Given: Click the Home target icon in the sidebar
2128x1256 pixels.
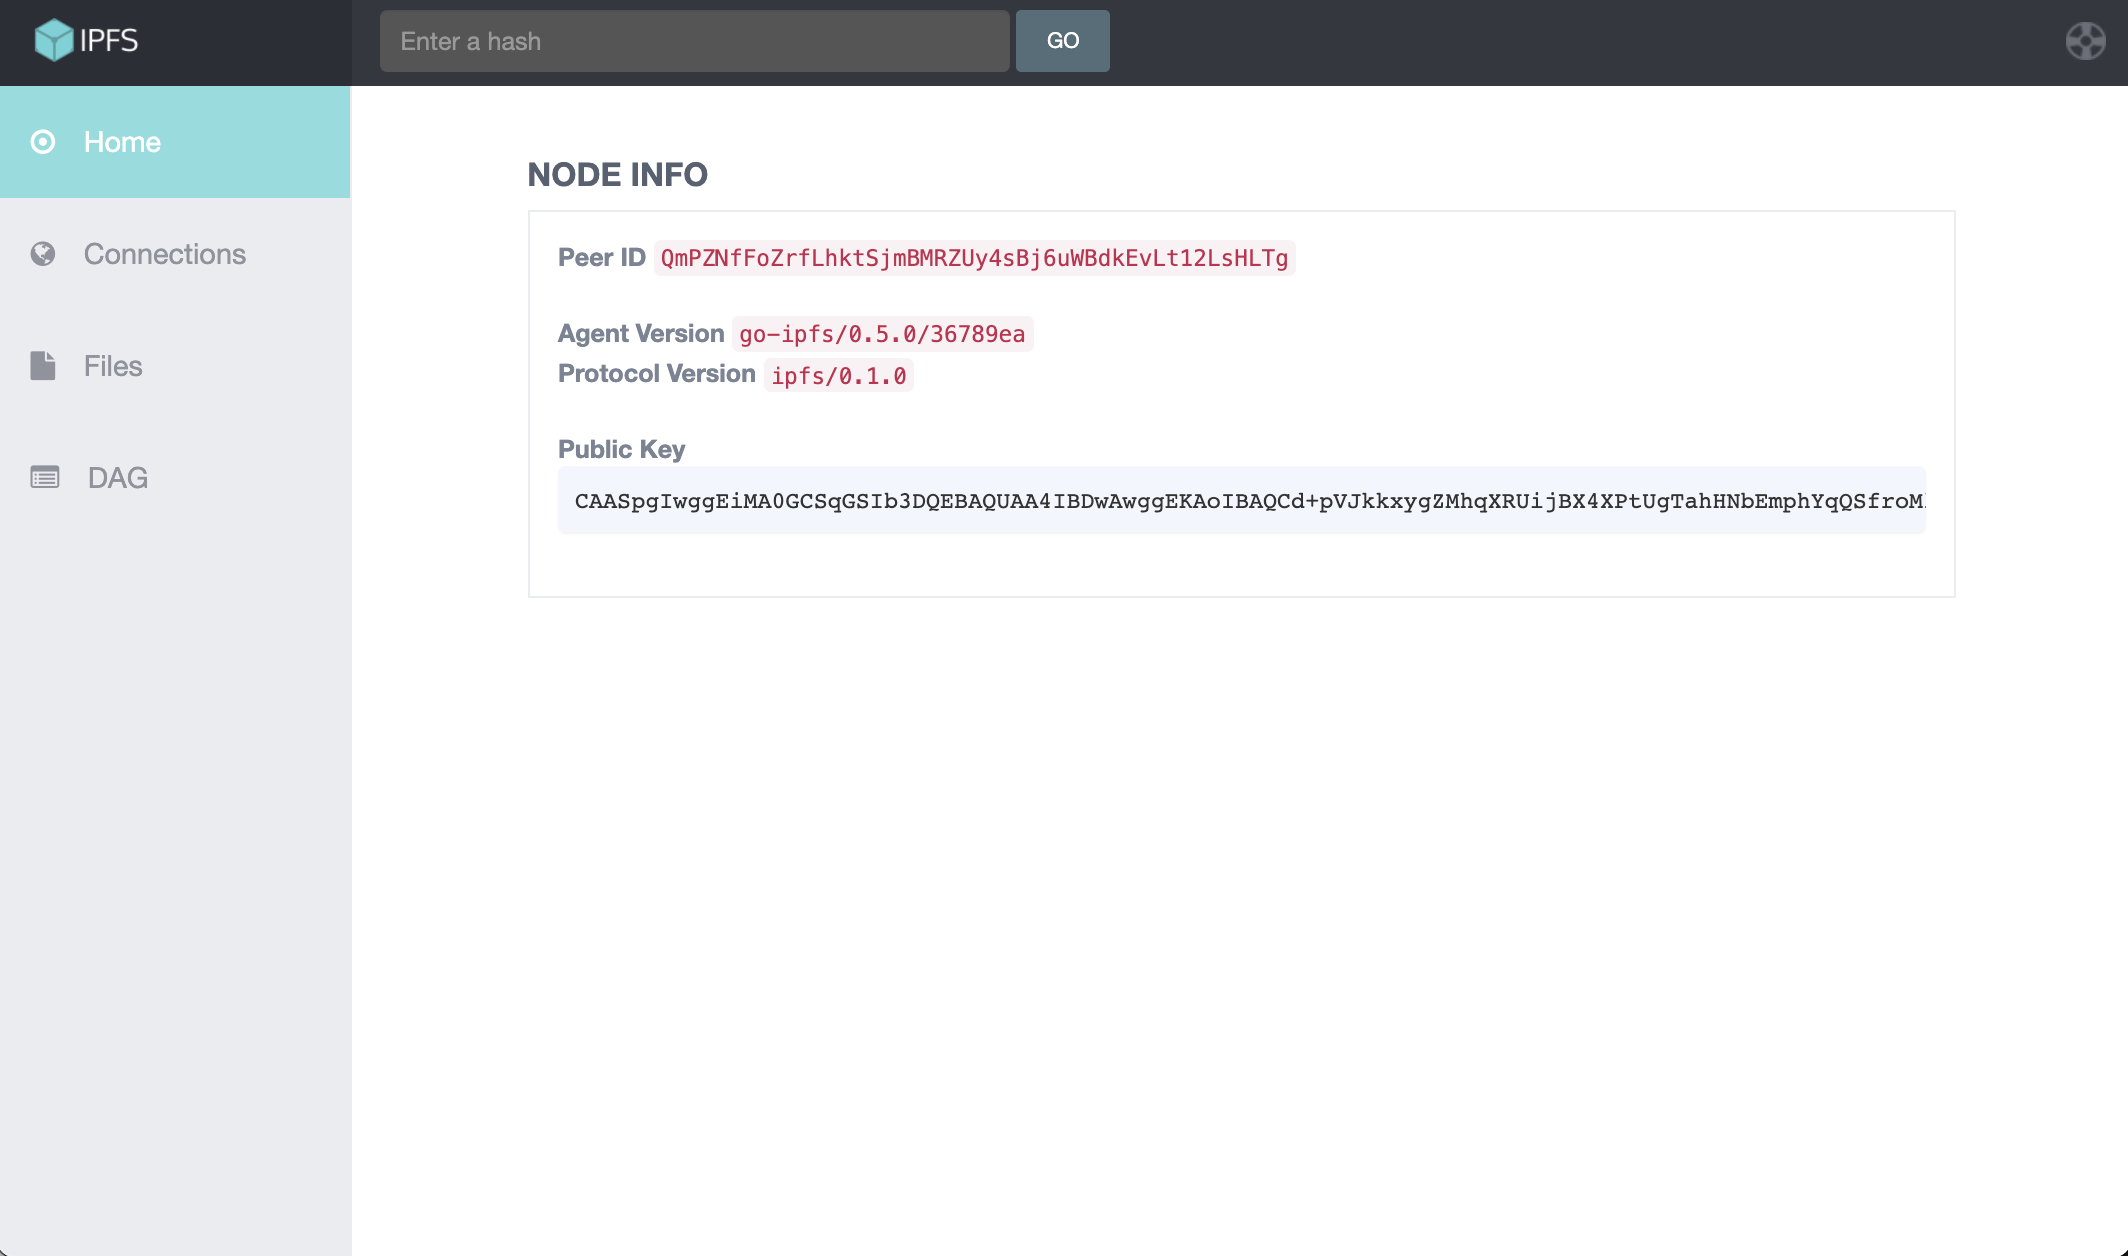Looking at the screenshot, I should (x=43, y=142).
